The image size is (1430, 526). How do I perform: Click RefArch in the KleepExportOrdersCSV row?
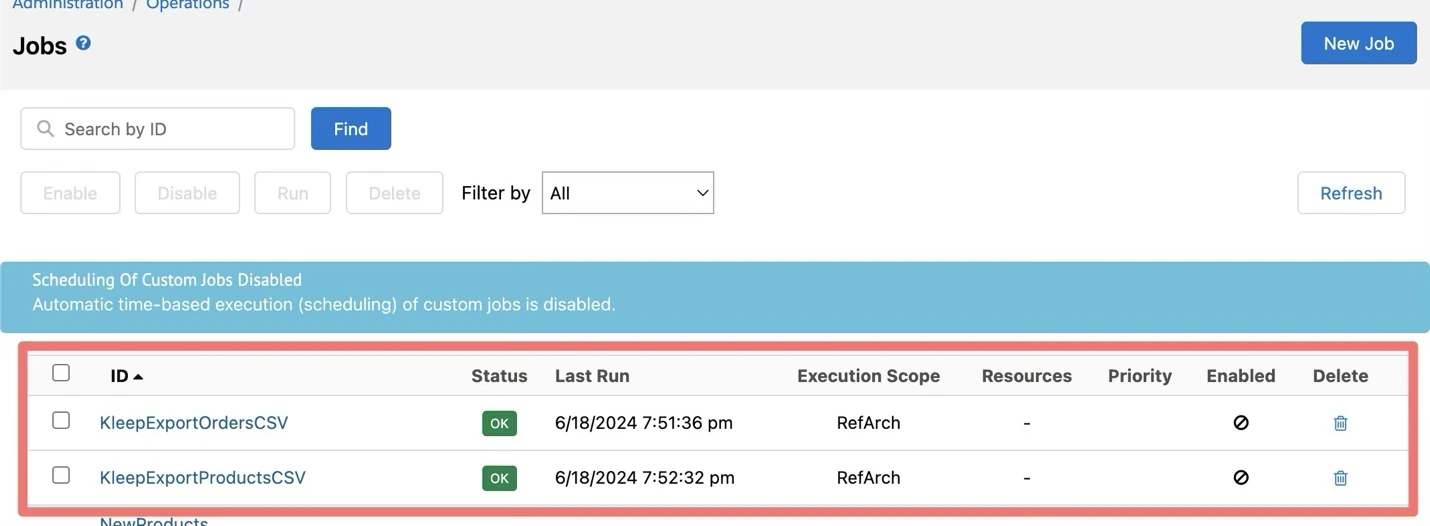tap(868, 423)
